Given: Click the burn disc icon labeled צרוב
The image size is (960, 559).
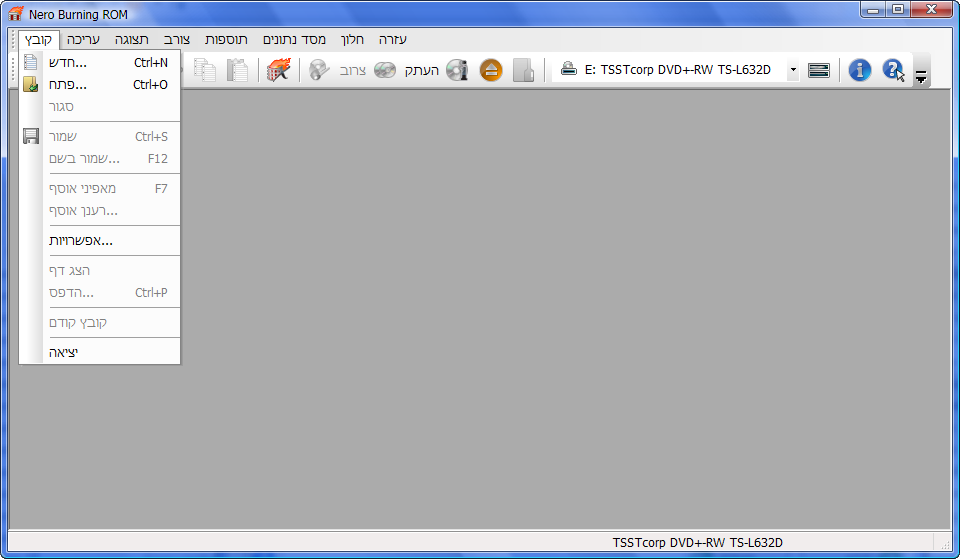Looking at the screenshot, I should pos(319,70).
